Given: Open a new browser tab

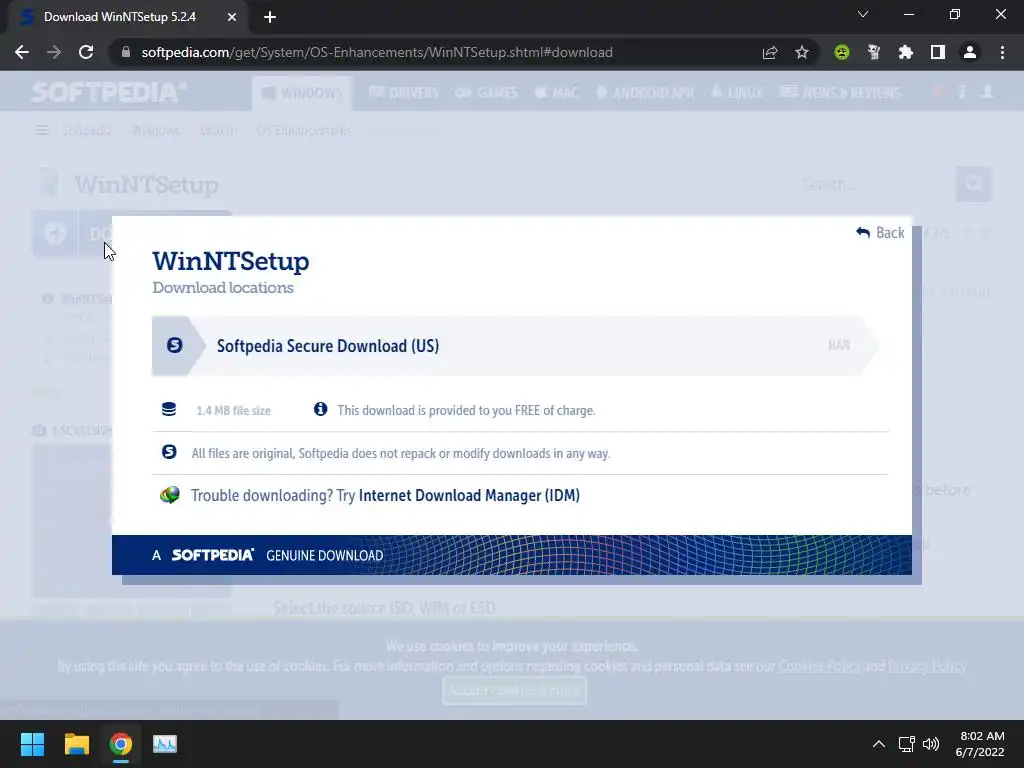Looking at the screenshot, I should (x=270, y=17).
